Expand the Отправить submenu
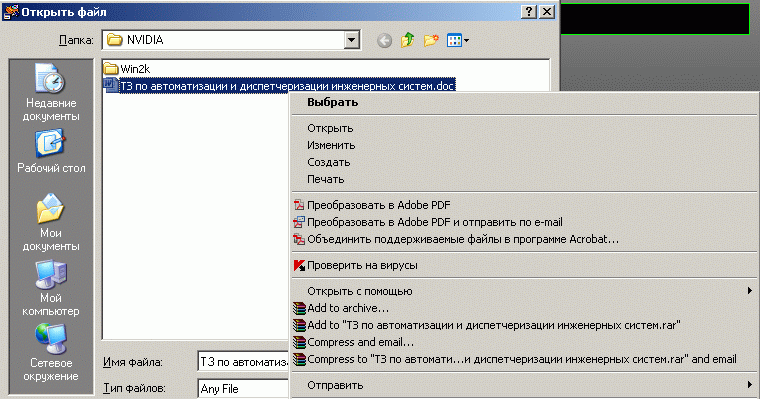760x399 pixels. point(524,385)
